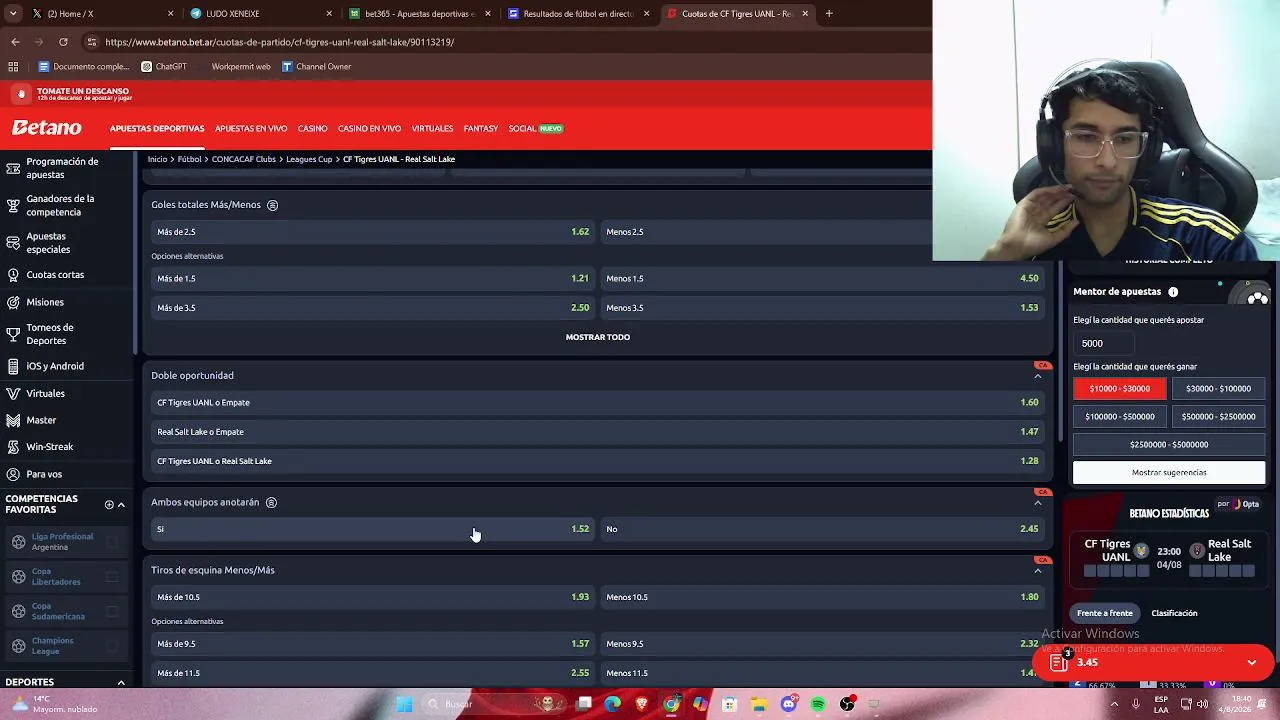Click info icon next to Goles totales Más/Menos
The width and height of the screenshot is (1280, 720).
click(x=272, y=205)
